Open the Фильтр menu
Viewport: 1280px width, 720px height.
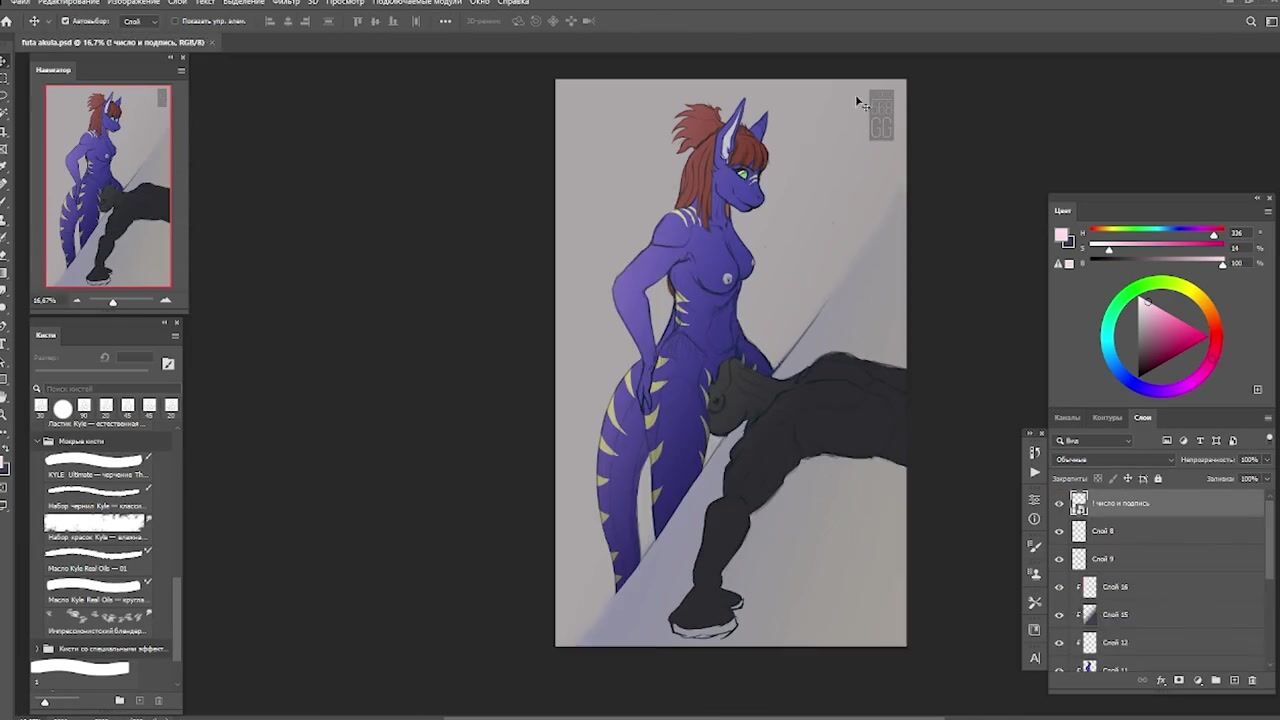pos(286,3)
